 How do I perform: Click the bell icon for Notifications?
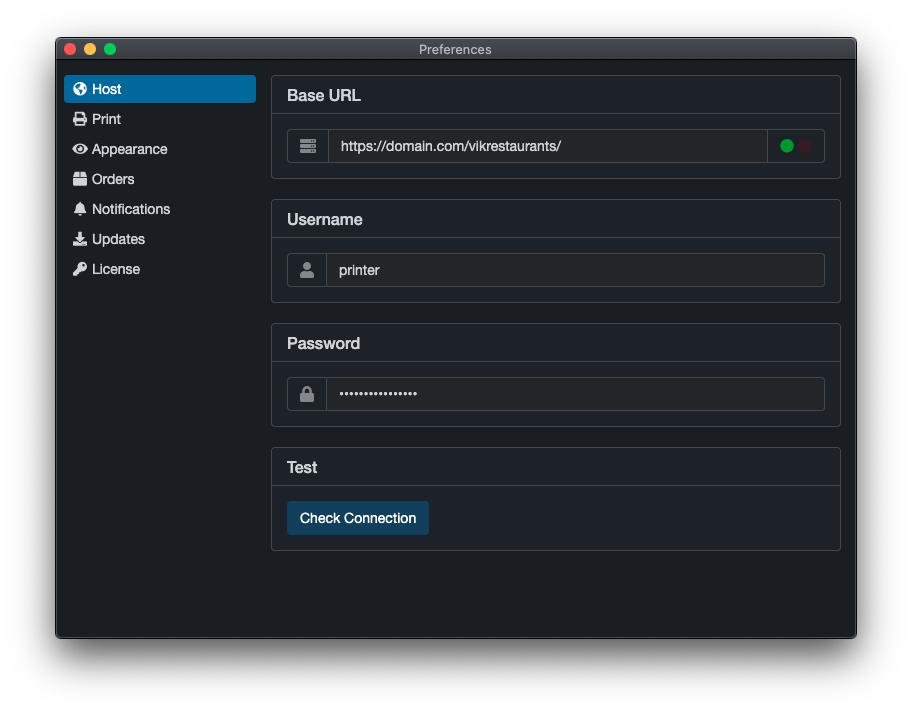[80, 209]
